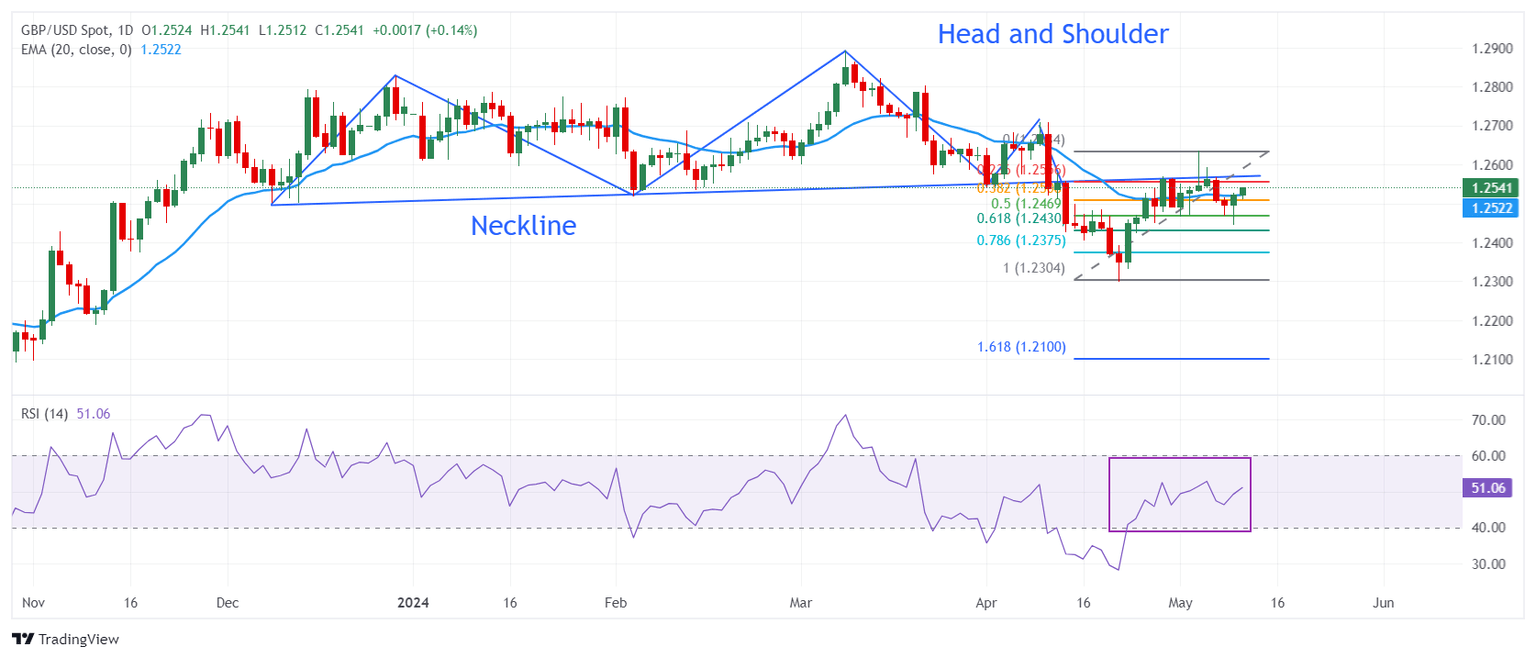Select the Head and Shoulder text annotation
This screenshot has width=1536, height=659.
coord(1052,34)
